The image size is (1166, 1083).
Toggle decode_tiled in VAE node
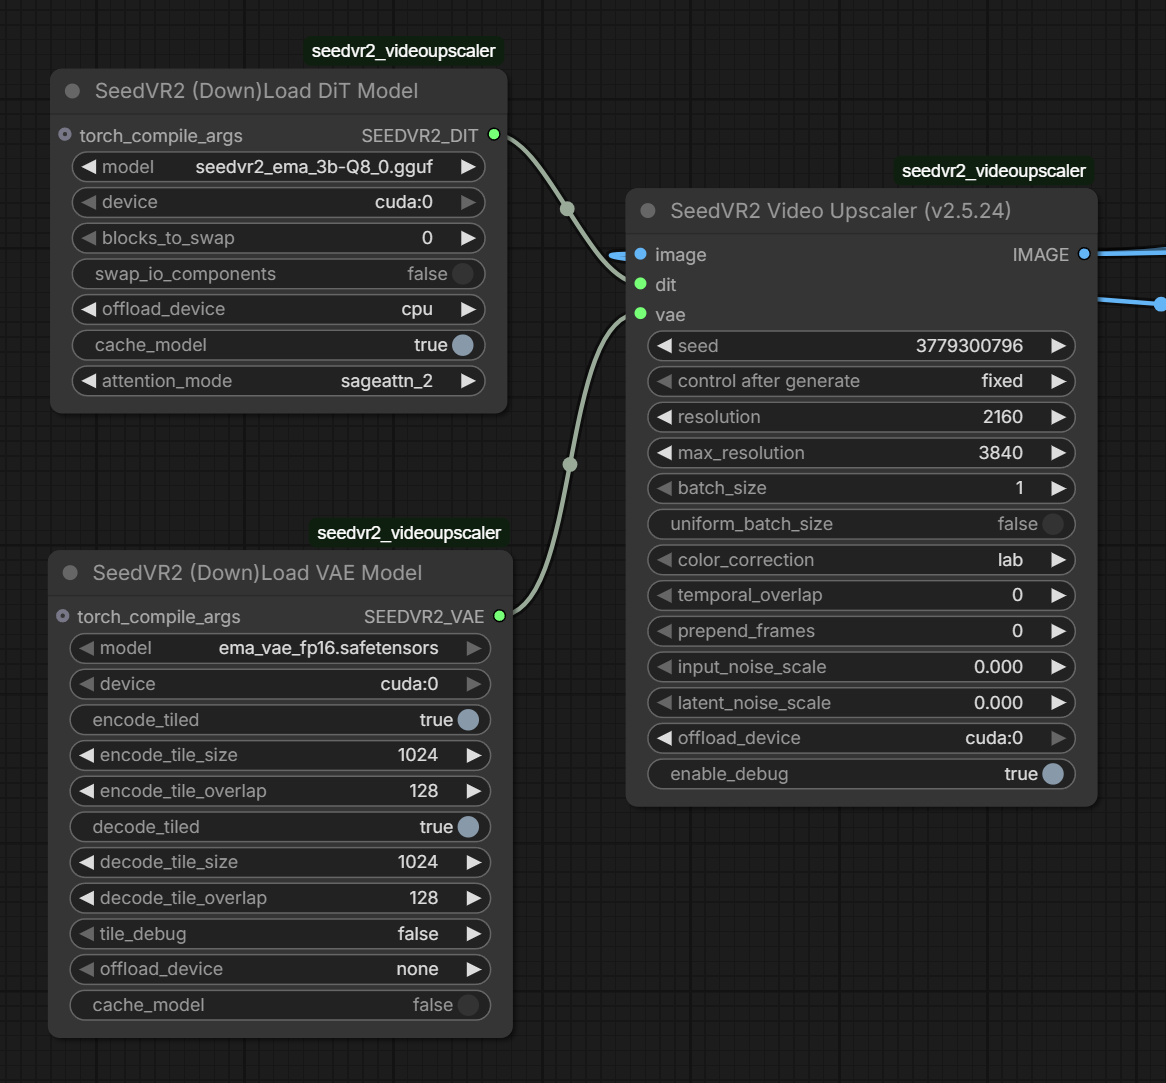point(280,827)
